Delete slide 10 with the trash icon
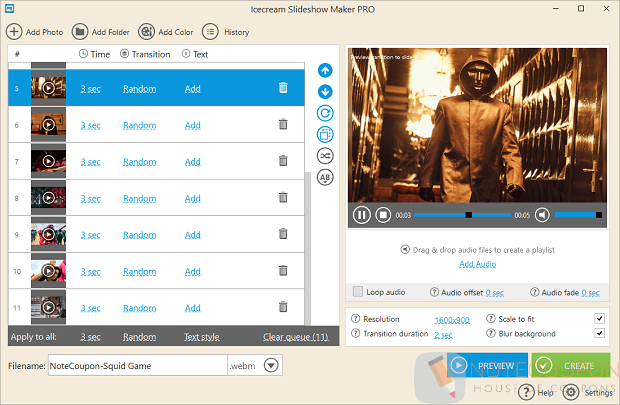 (x=283, y=271)
